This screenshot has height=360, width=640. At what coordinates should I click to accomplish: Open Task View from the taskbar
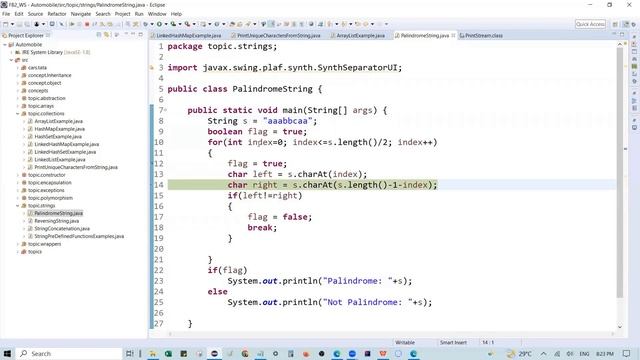[129, 353]
